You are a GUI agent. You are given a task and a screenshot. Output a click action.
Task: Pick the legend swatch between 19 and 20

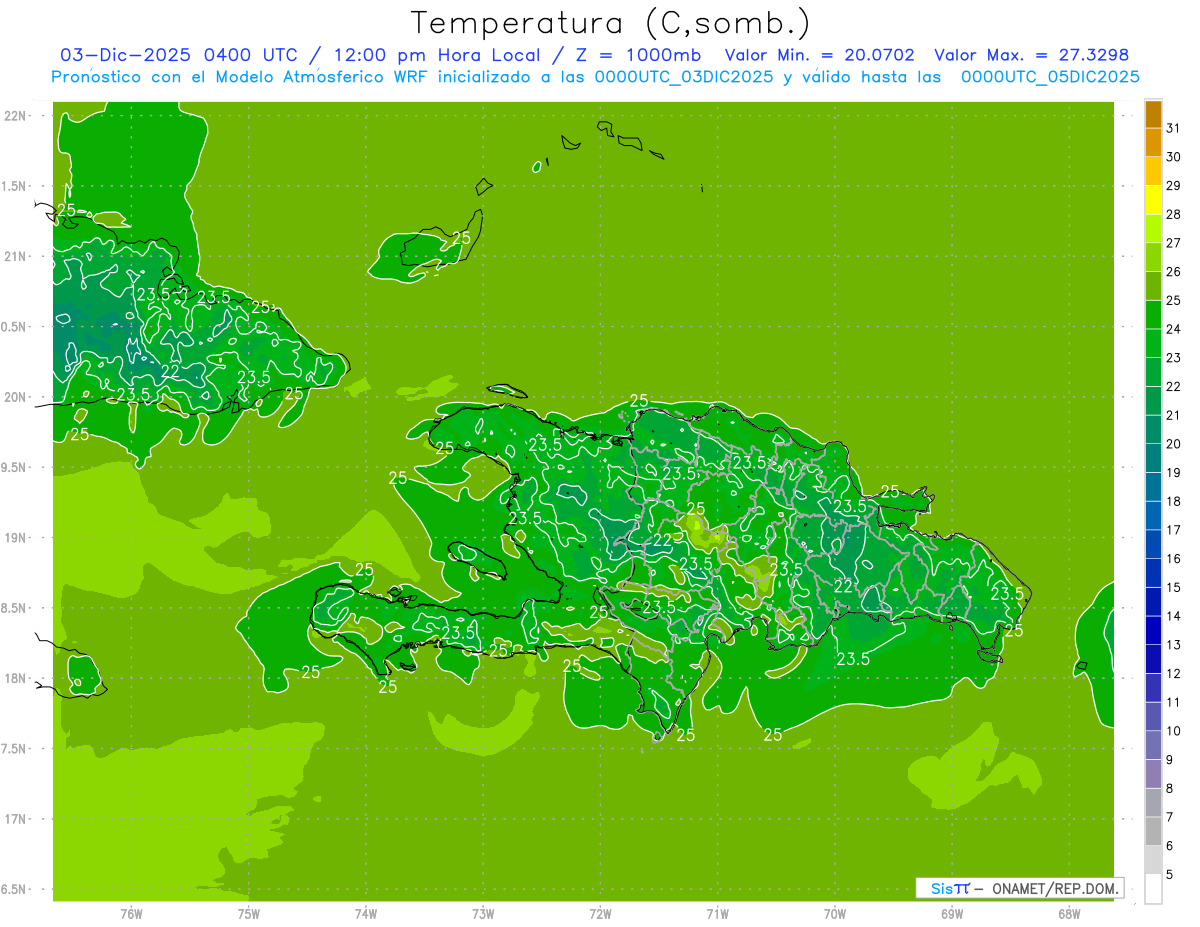[1153, 458]
